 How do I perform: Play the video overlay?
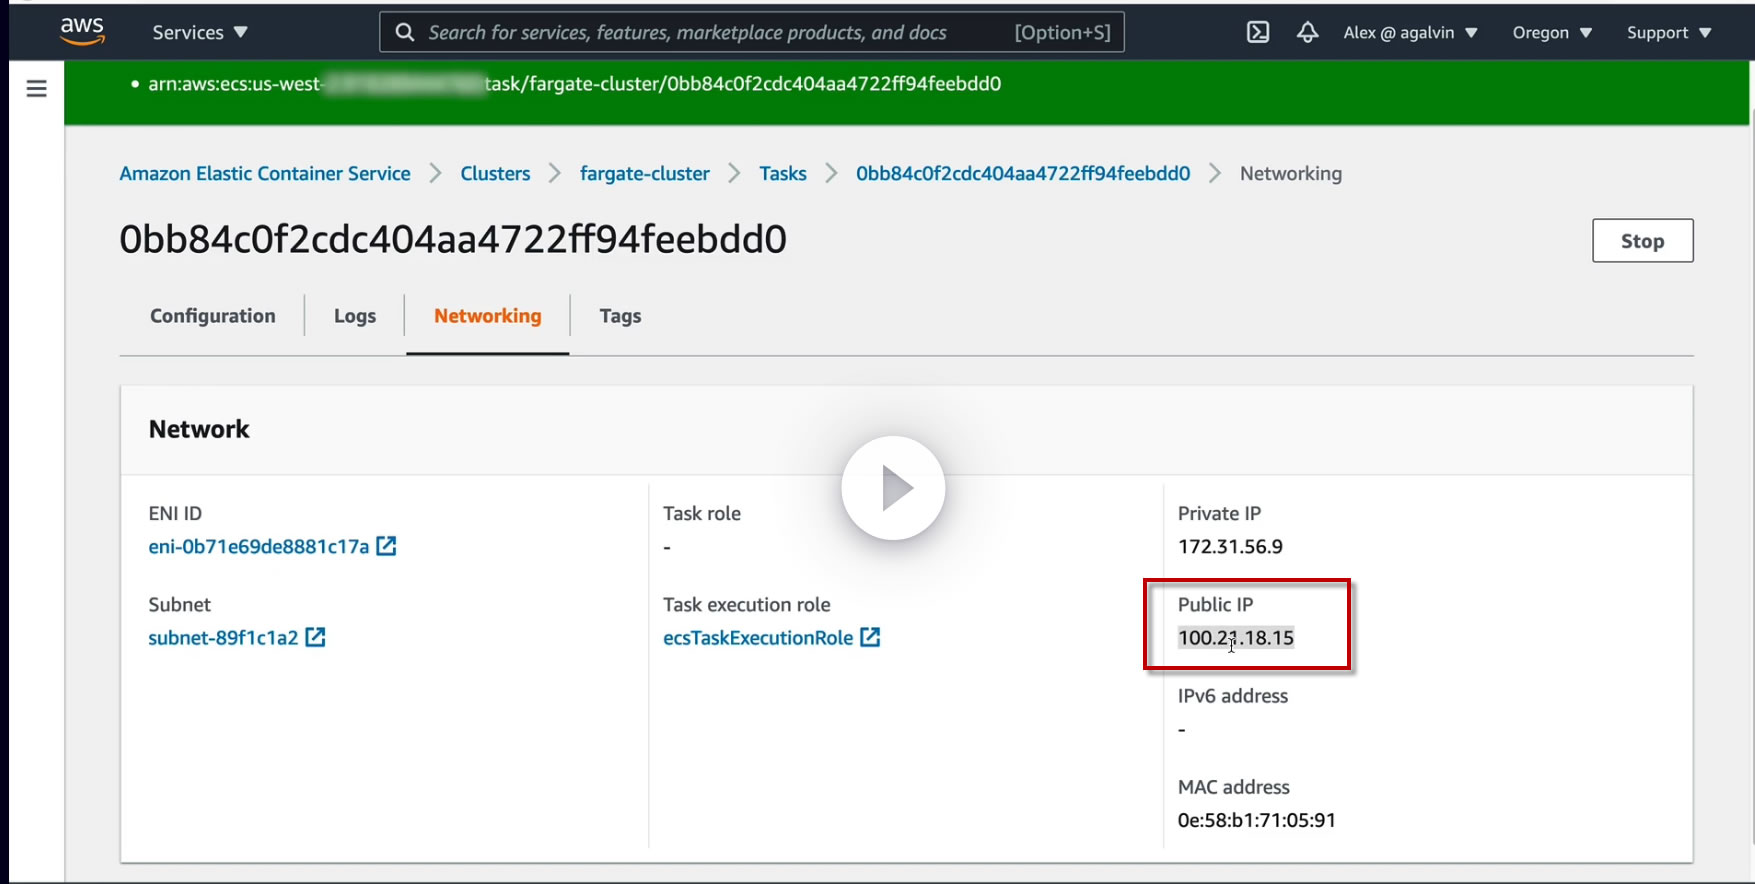(x=893, y=488)
